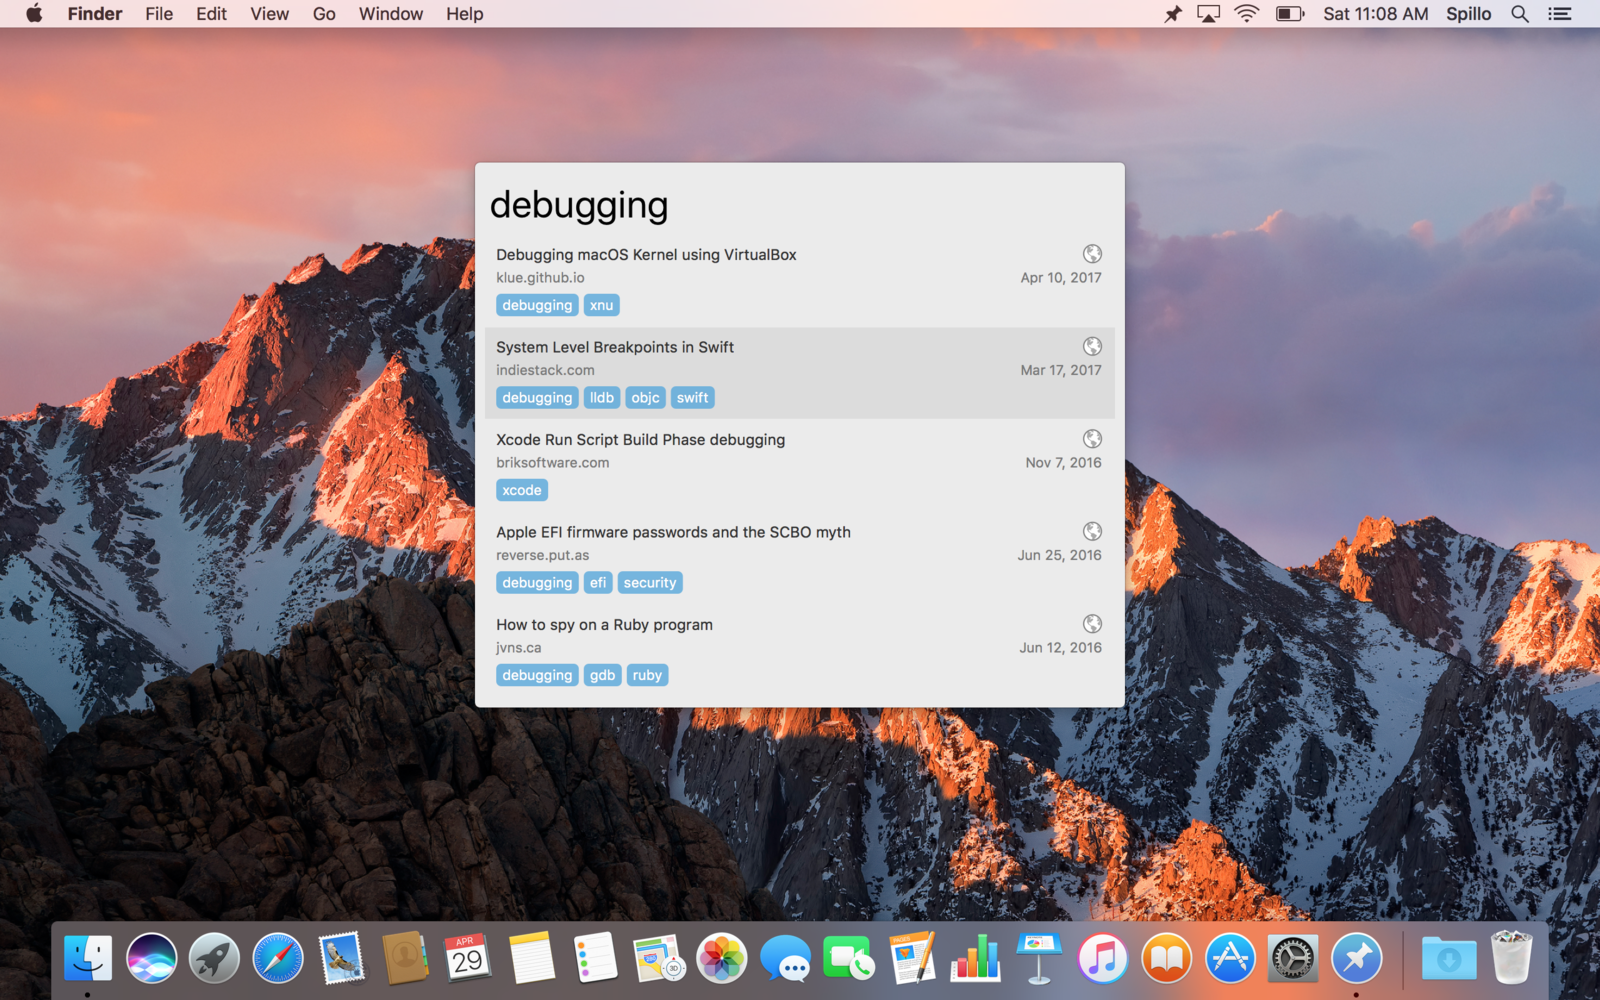1600x1000 pixels.
Task: Open Photos pinwheel icon in Dock
Action: point(722,959)
